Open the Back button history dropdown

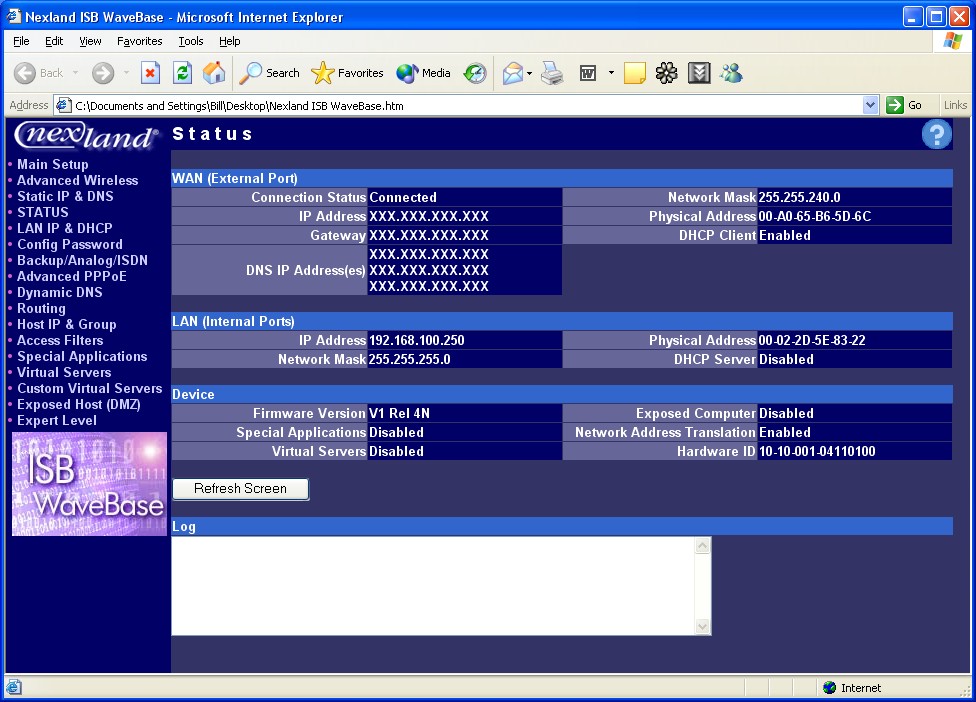coord(75,73)
